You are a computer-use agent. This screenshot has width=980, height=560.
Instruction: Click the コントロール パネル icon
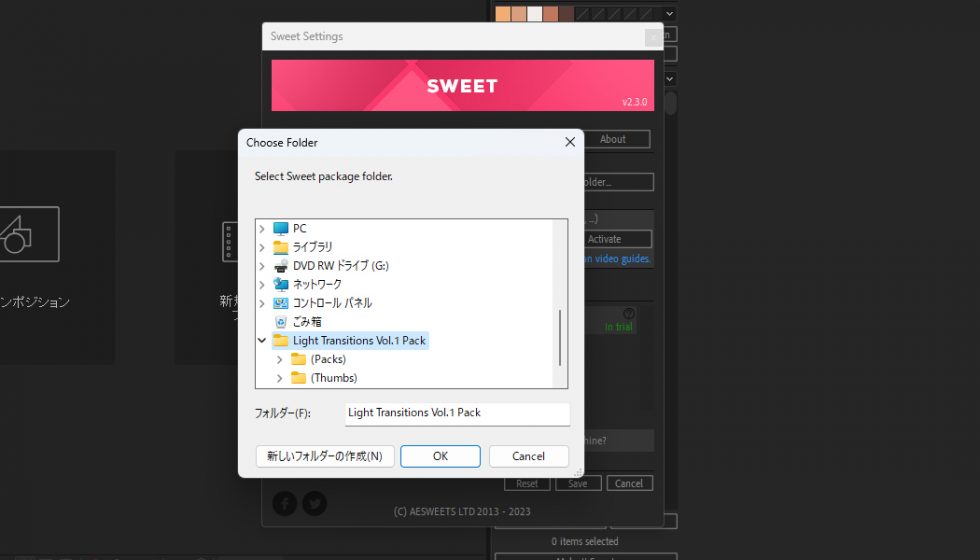click(x=281, y=303)
